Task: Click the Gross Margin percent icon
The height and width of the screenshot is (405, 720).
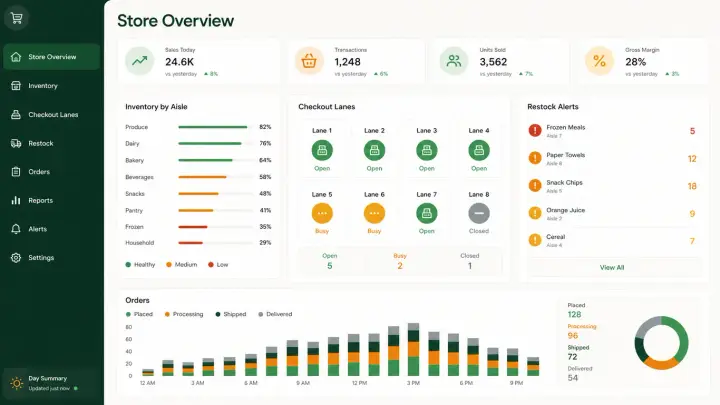Action: [599, 61]
